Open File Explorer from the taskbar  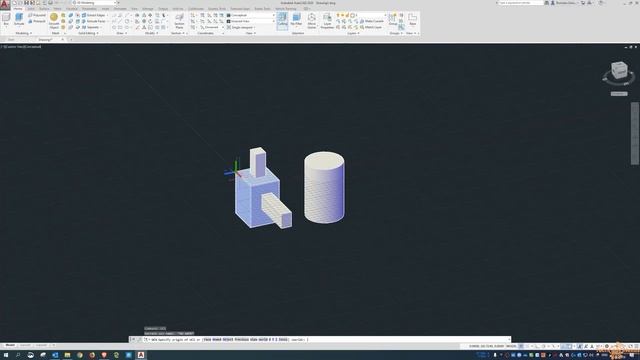67,355
